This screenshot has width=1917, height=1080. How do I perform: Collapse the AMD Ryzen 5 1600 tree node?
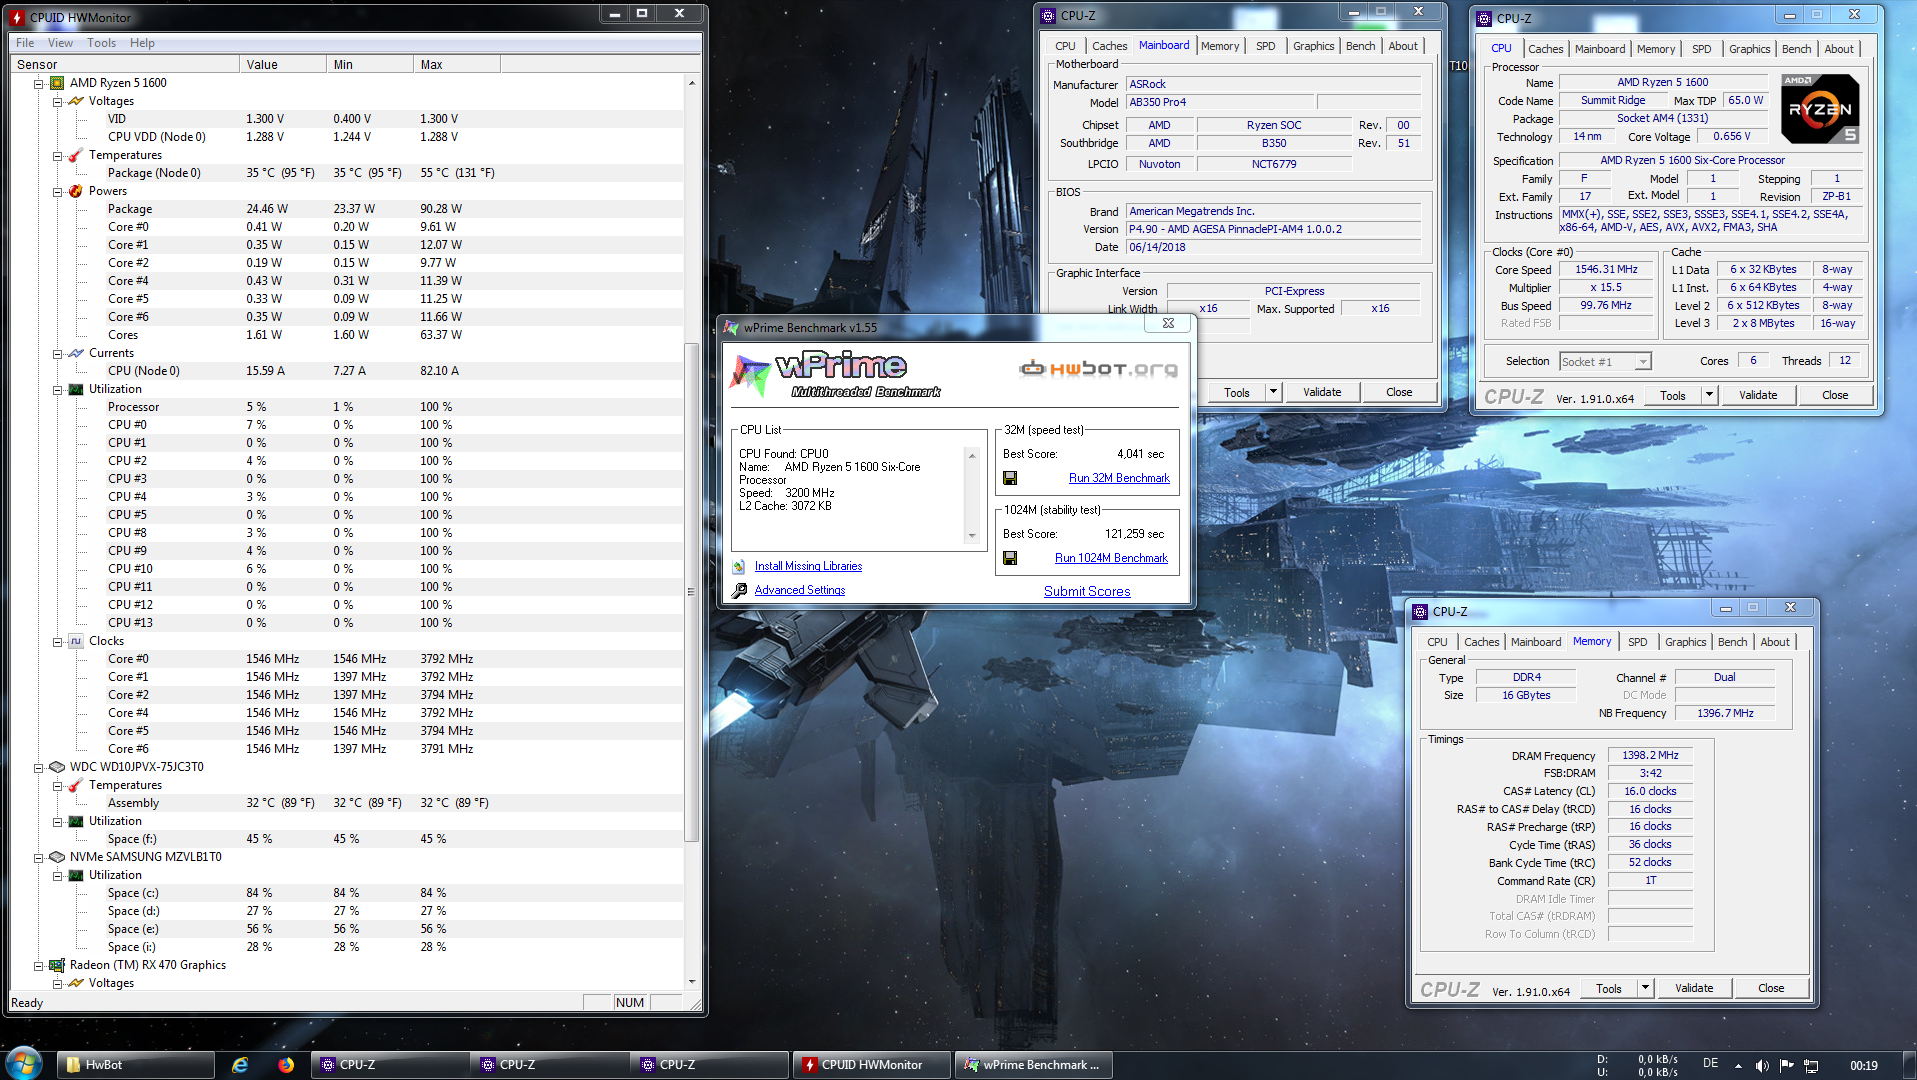click(39, 84)
